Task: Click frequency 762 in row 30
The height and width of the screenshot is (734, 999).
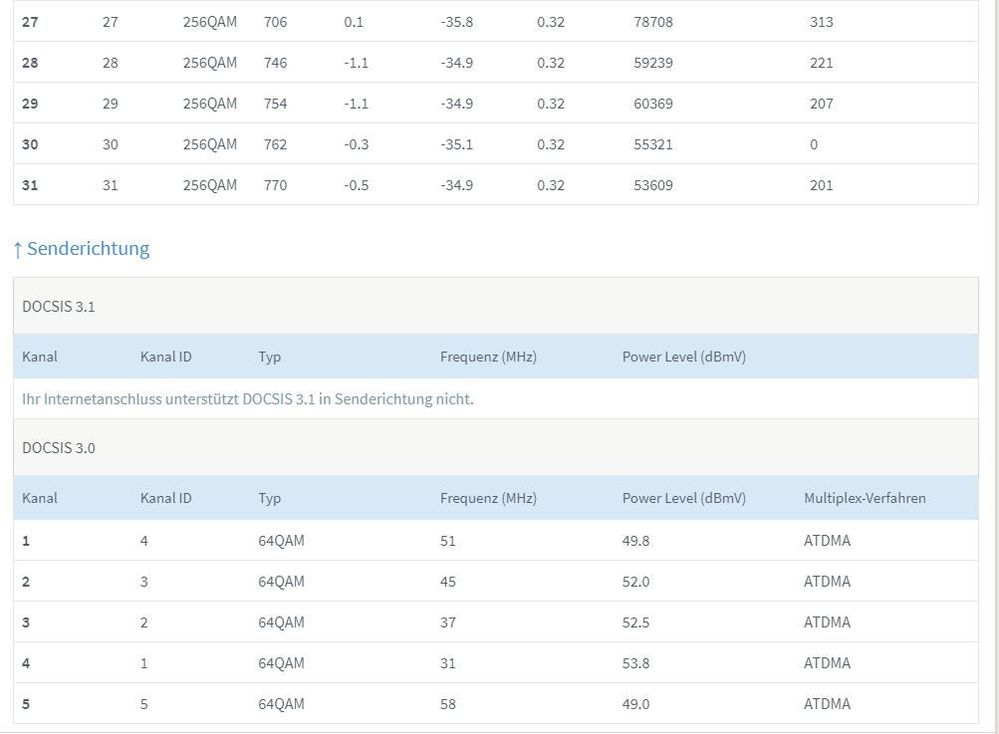Action: (275, 144)
